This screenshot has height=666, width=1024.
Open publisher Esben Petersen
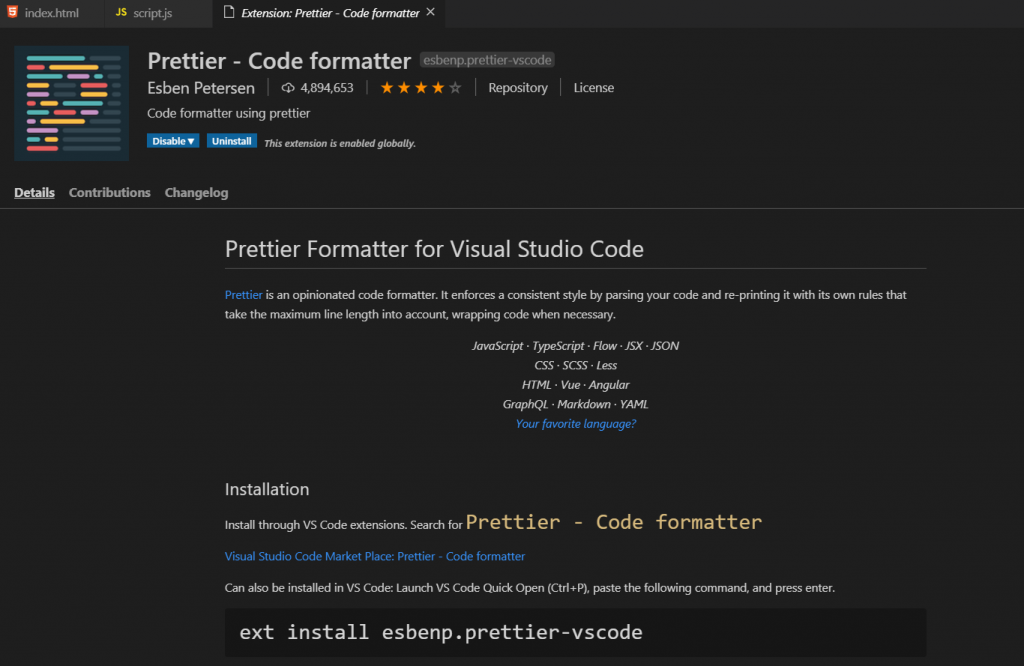tap(201, 88)
